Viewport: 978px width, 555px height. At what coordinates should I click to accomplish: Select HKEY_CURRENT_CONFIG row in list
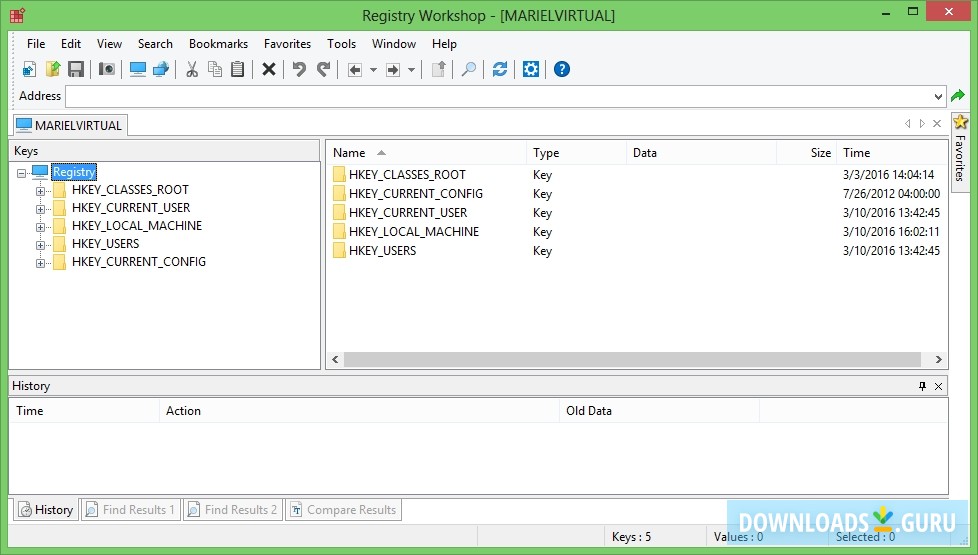click(x=636, y=193)
